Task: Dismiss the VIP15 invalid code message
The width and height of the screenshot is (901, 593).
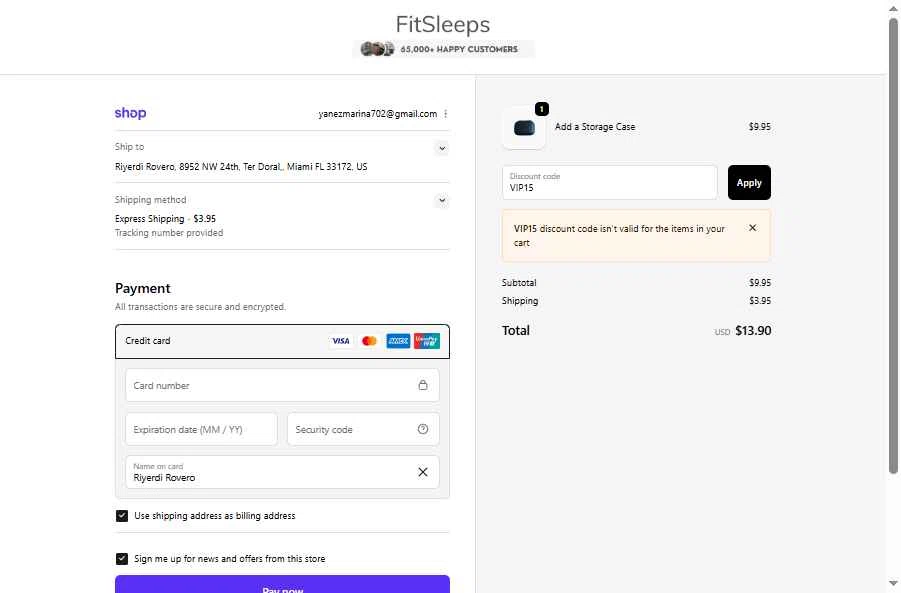Action: [x=752, y=228]
